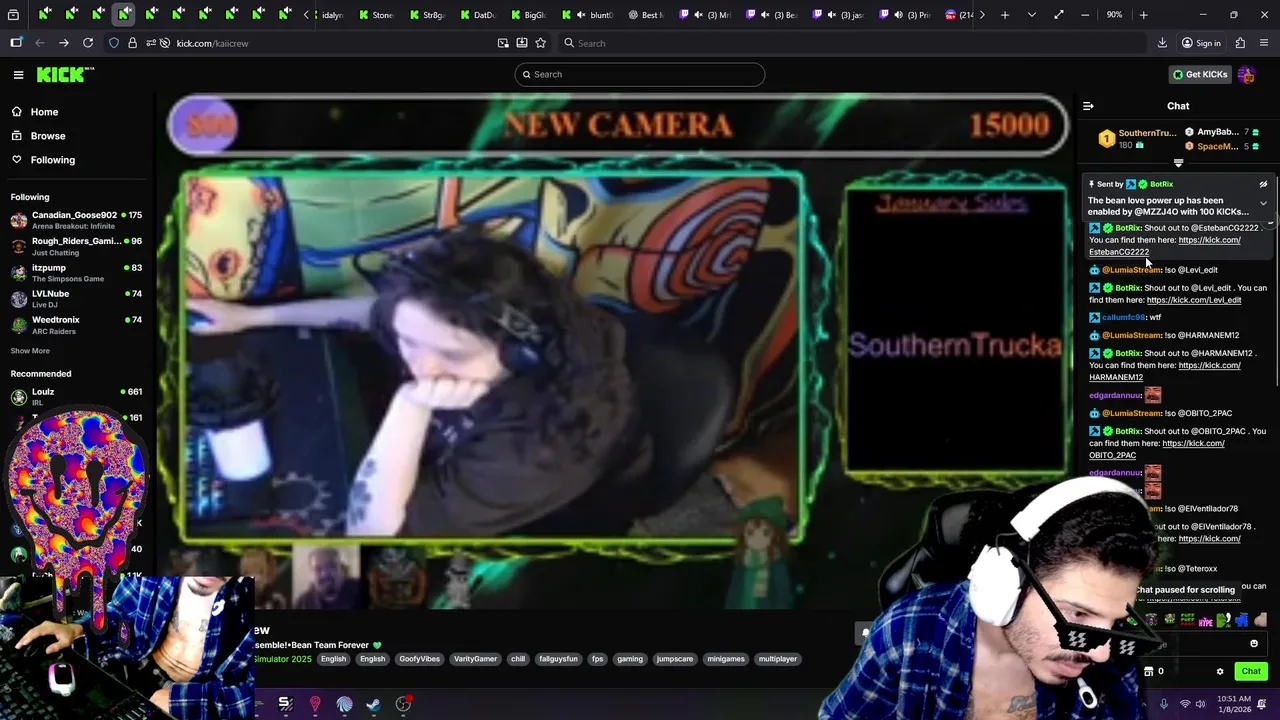Open recommended Loulz channel
Viewport: 1280px width, 720px height.
[x=75, y=397]
